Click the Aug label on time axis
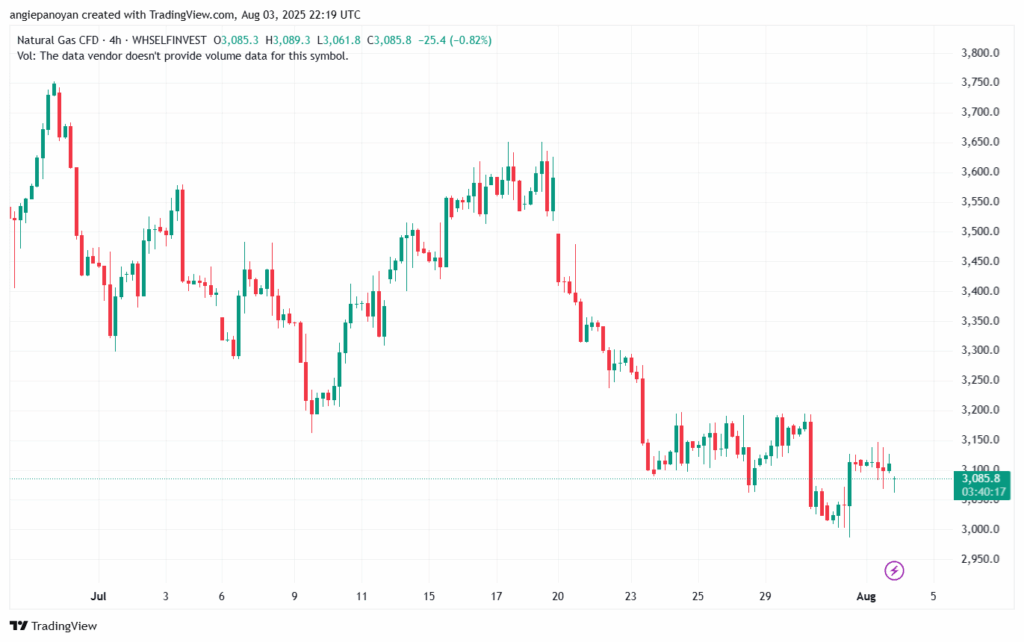1024x642 pixels. (866, 596)
